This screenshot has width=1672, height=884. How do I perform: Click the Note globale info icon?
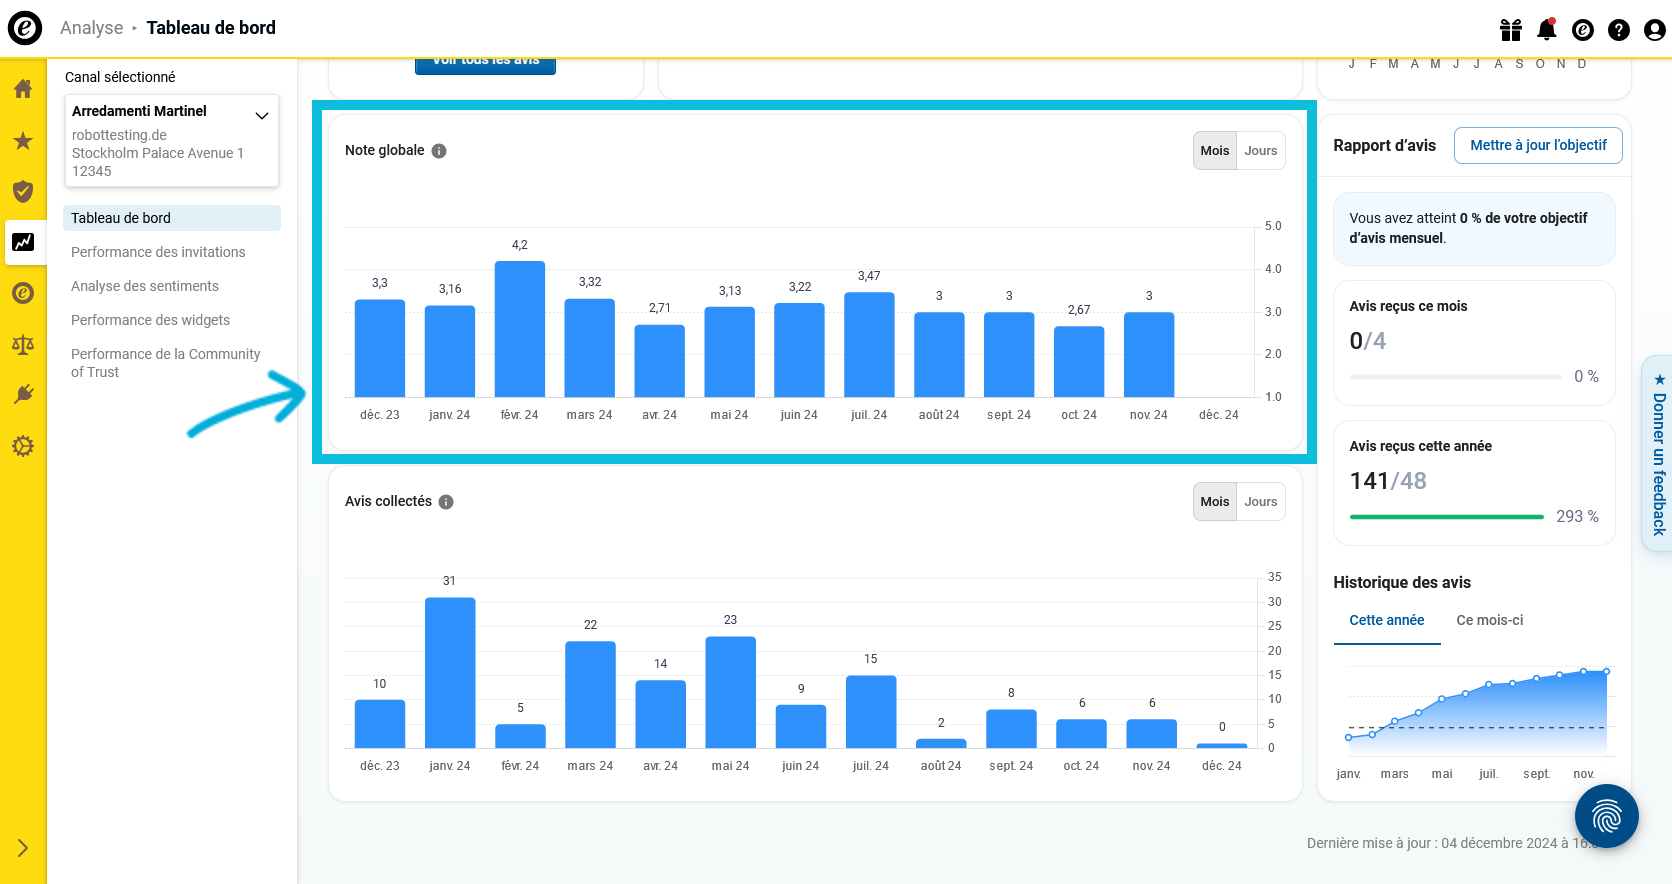[x=439, y=151]
